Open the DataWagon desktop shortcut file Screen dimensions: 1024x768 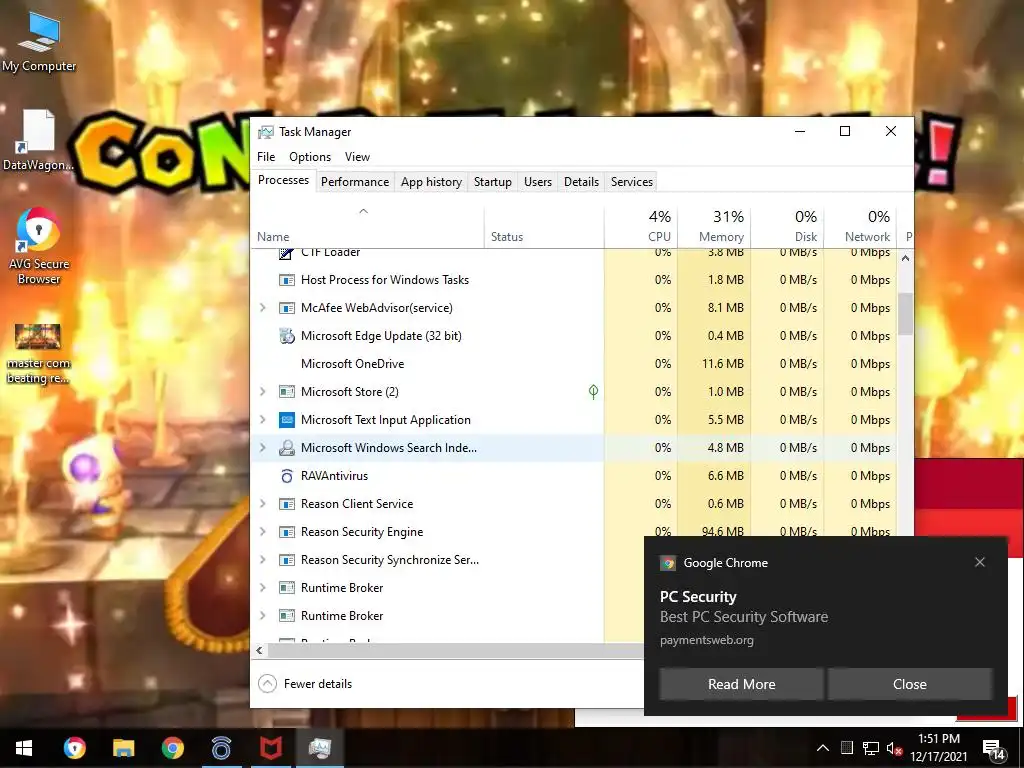38,140
